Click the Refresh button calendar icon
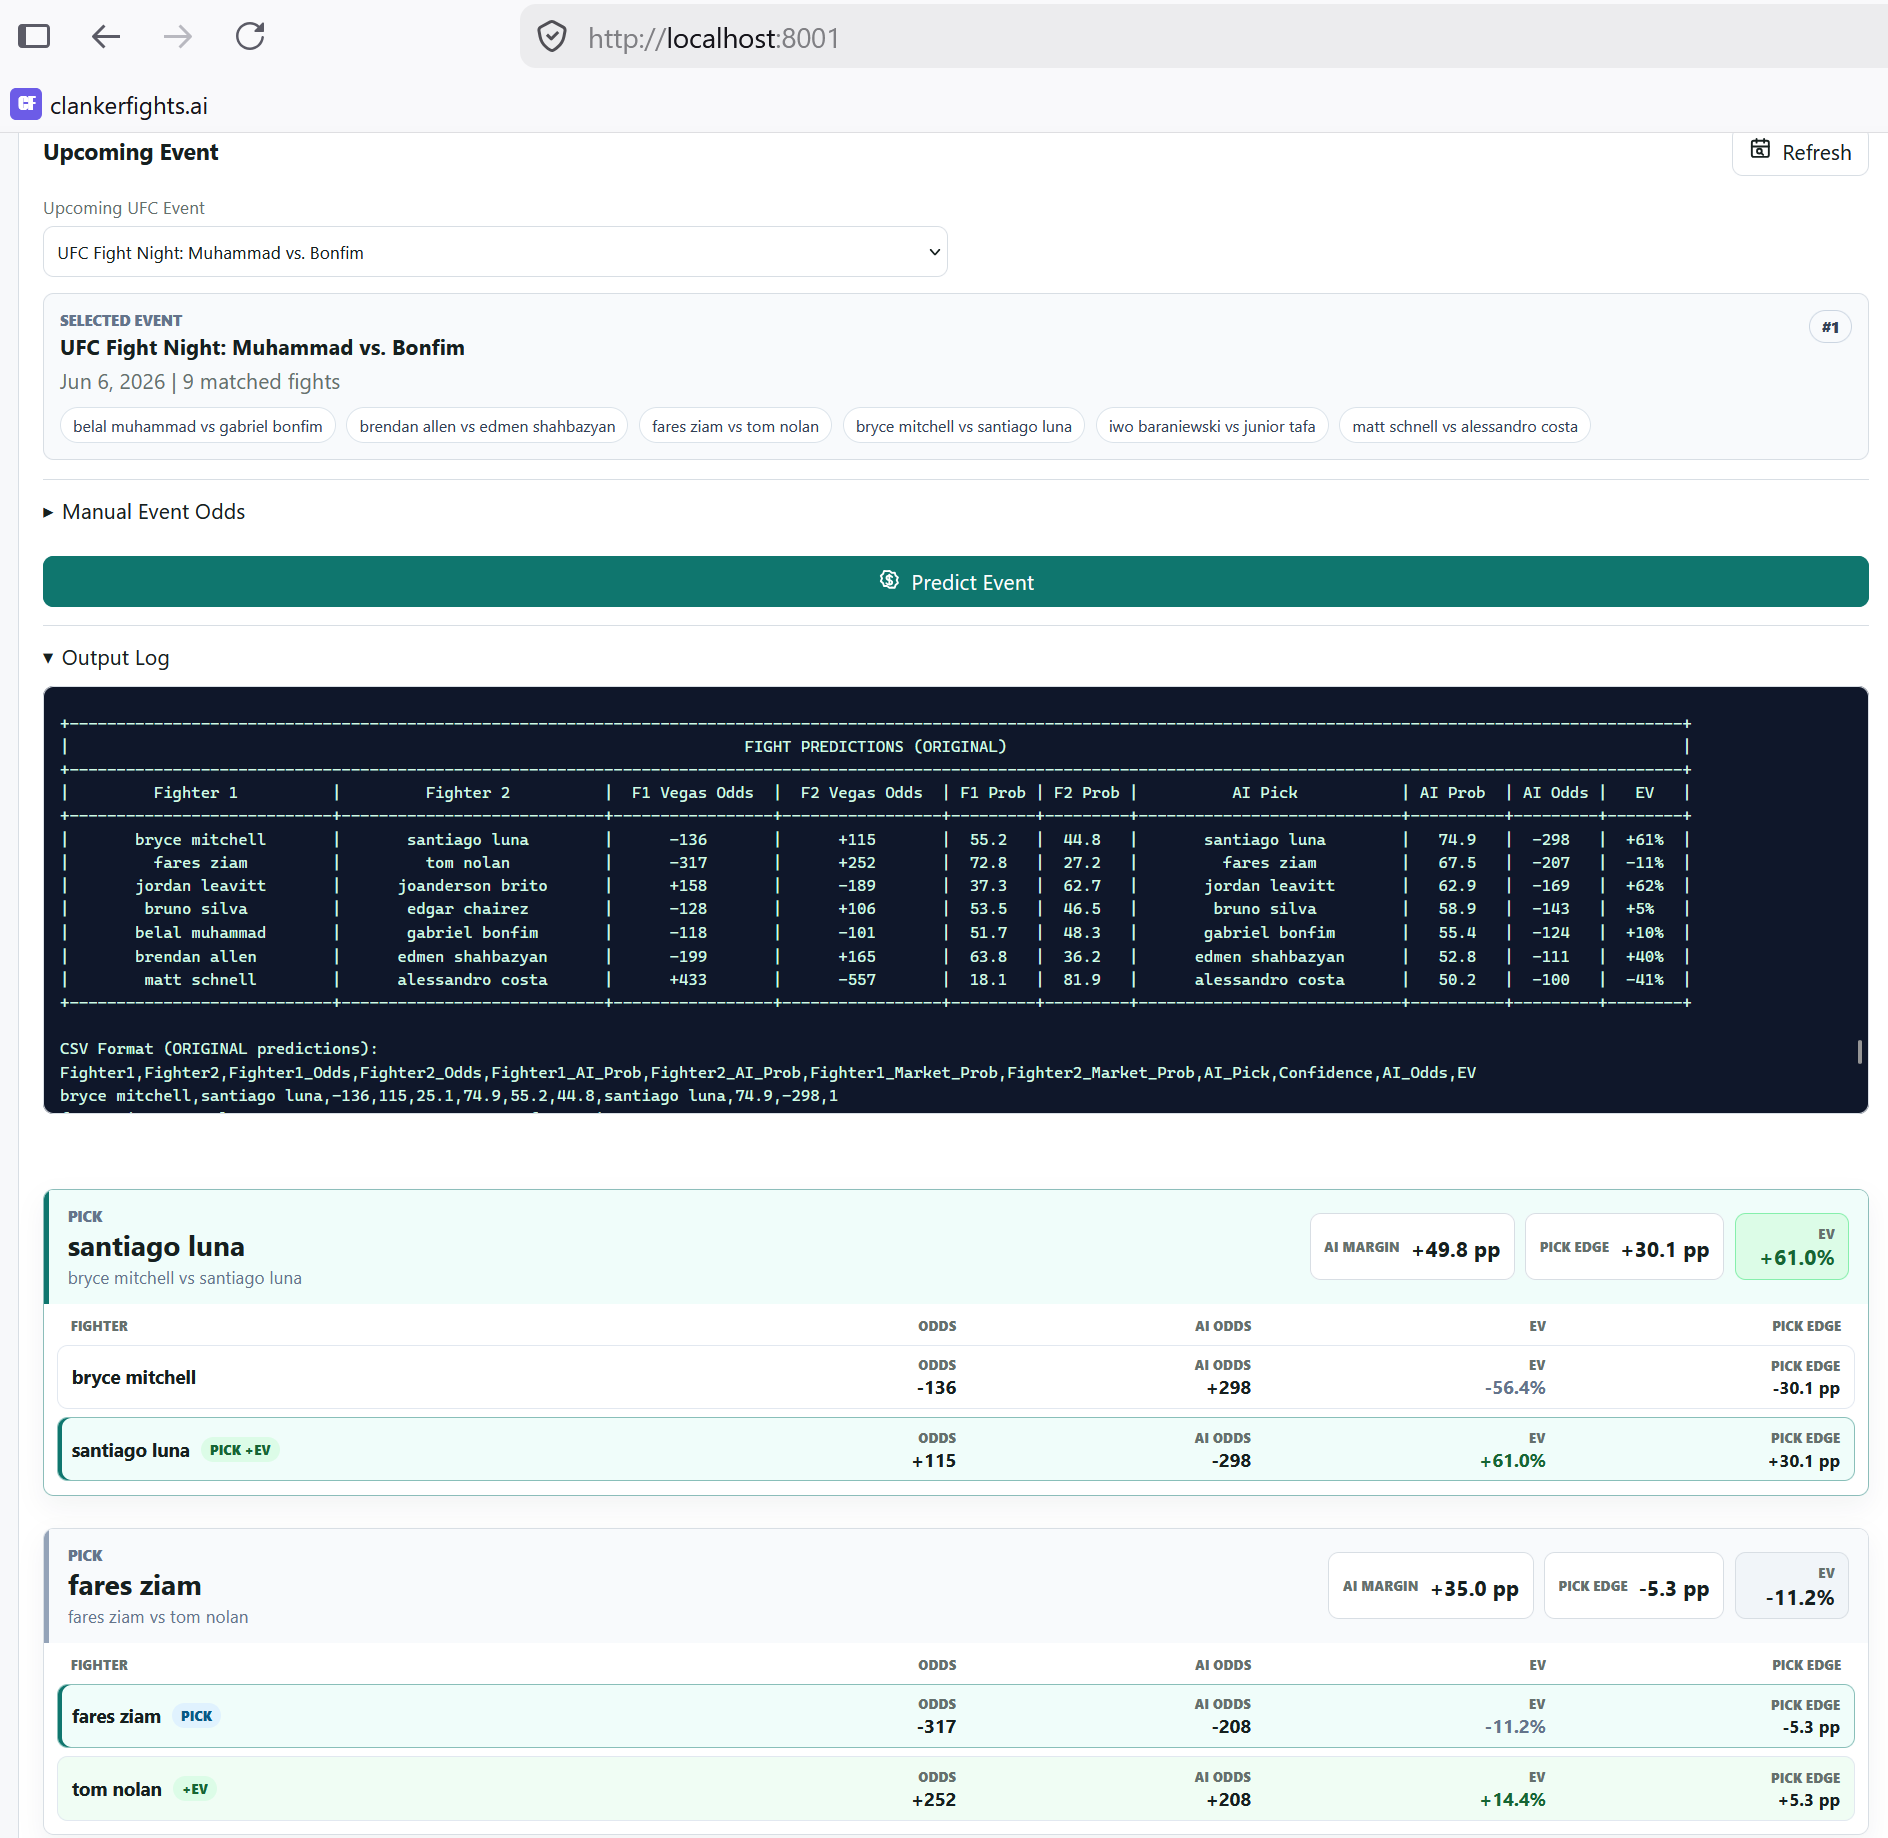This screenshot has width=1888, height=1838. tap(1760, 150)
